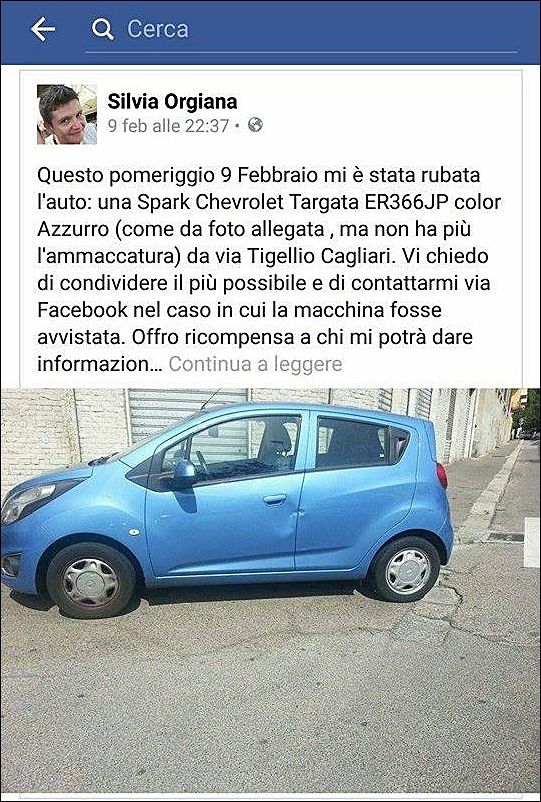
Task: Open the blue Chevrolet Spark photo
Action: 270,591
